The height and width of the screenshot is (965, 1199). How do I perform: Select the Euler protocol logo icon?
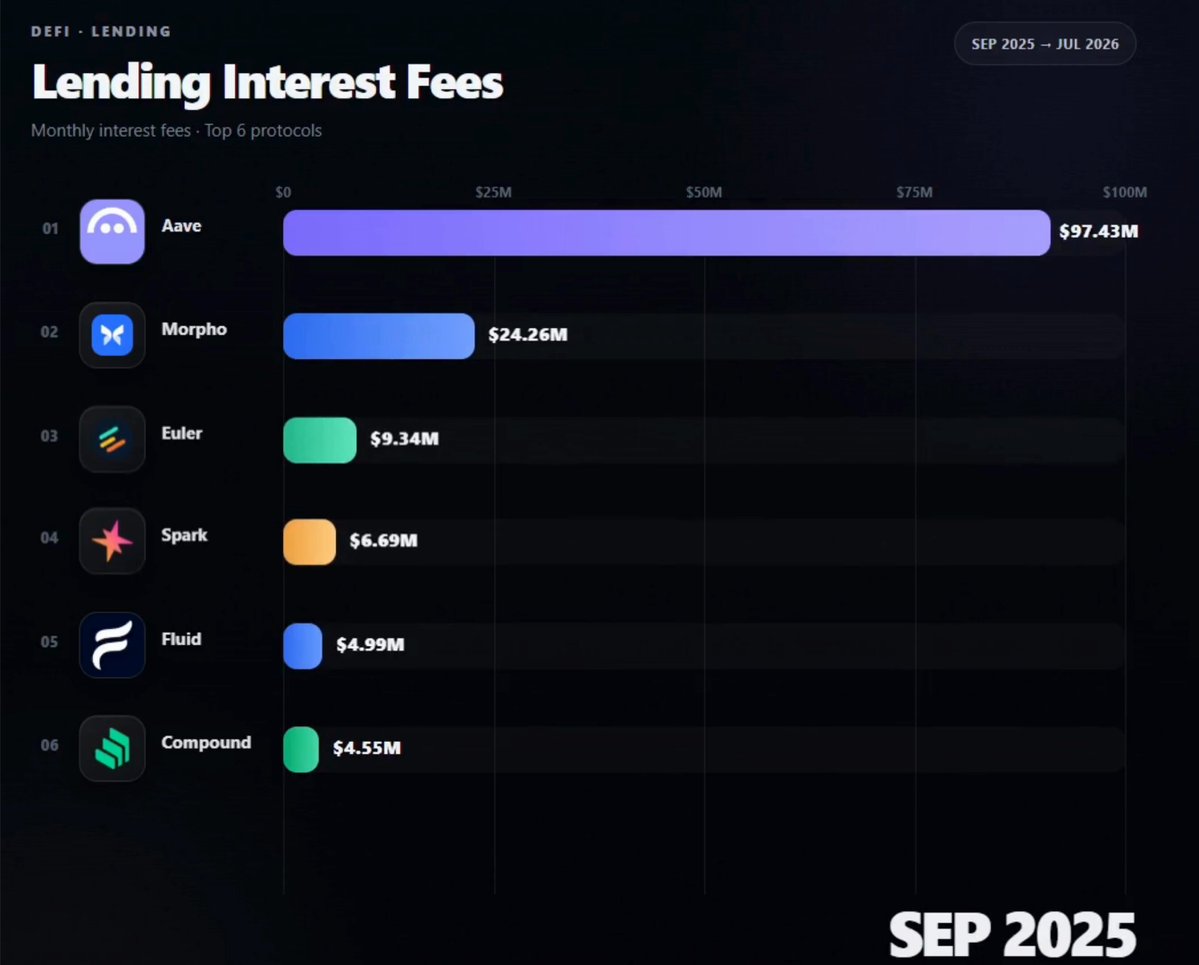112,439
